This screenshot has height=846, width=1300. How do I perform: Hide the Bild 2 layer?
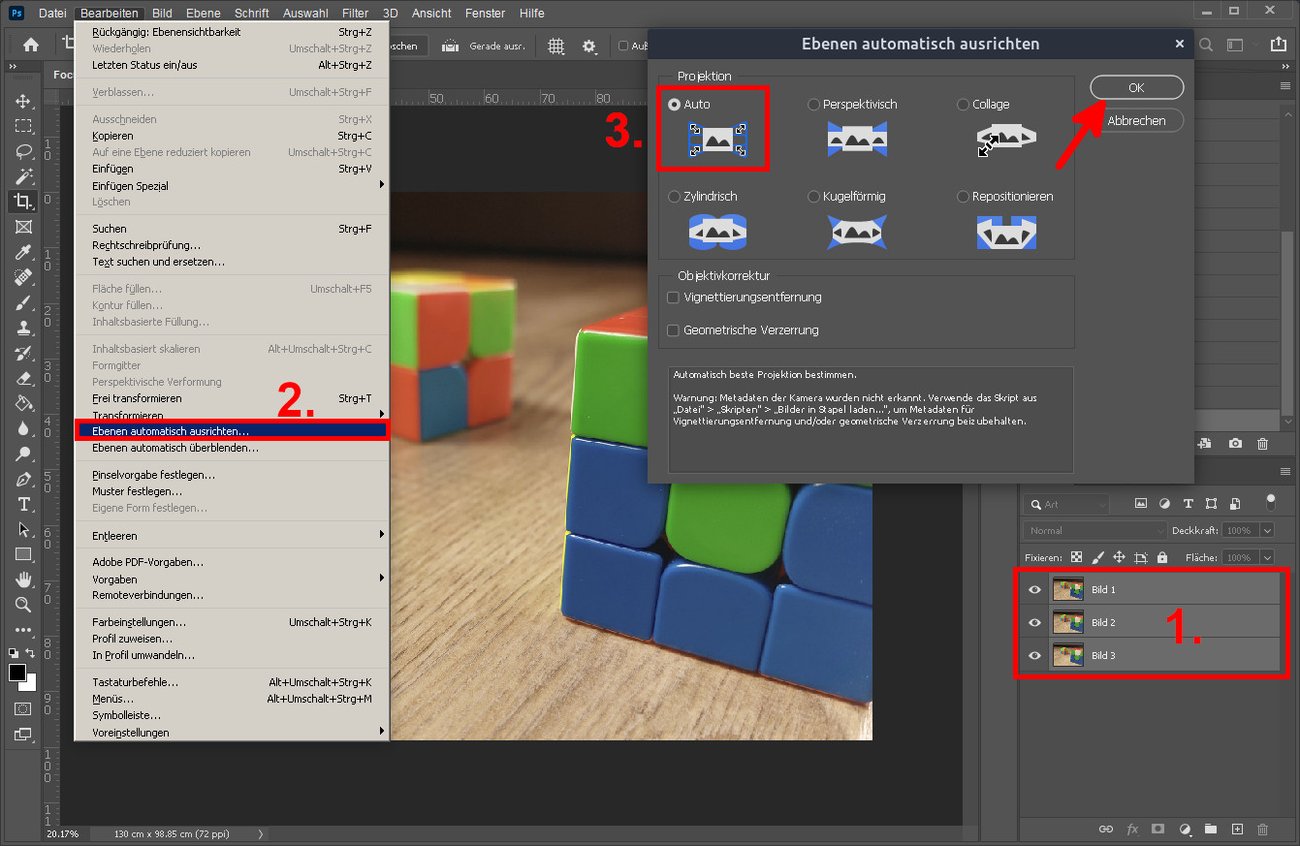click(1036, 622)
